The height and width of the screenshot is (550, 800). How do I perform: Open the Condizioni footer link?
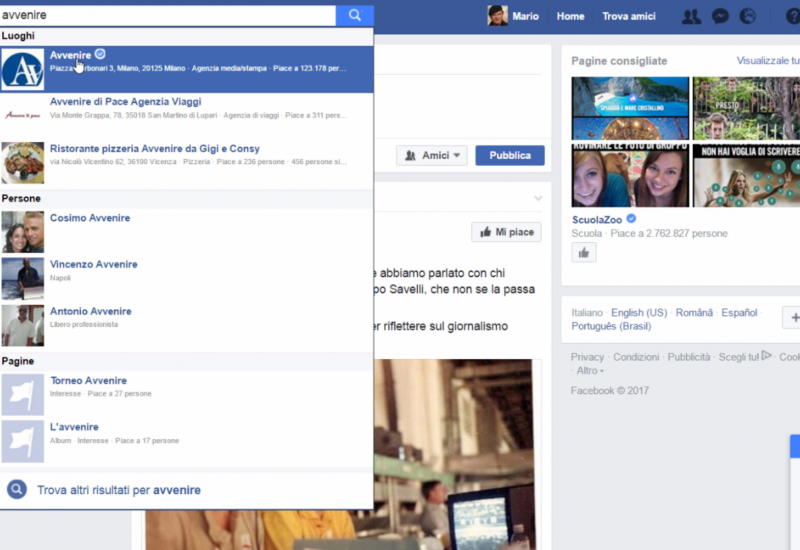(636, 357)
